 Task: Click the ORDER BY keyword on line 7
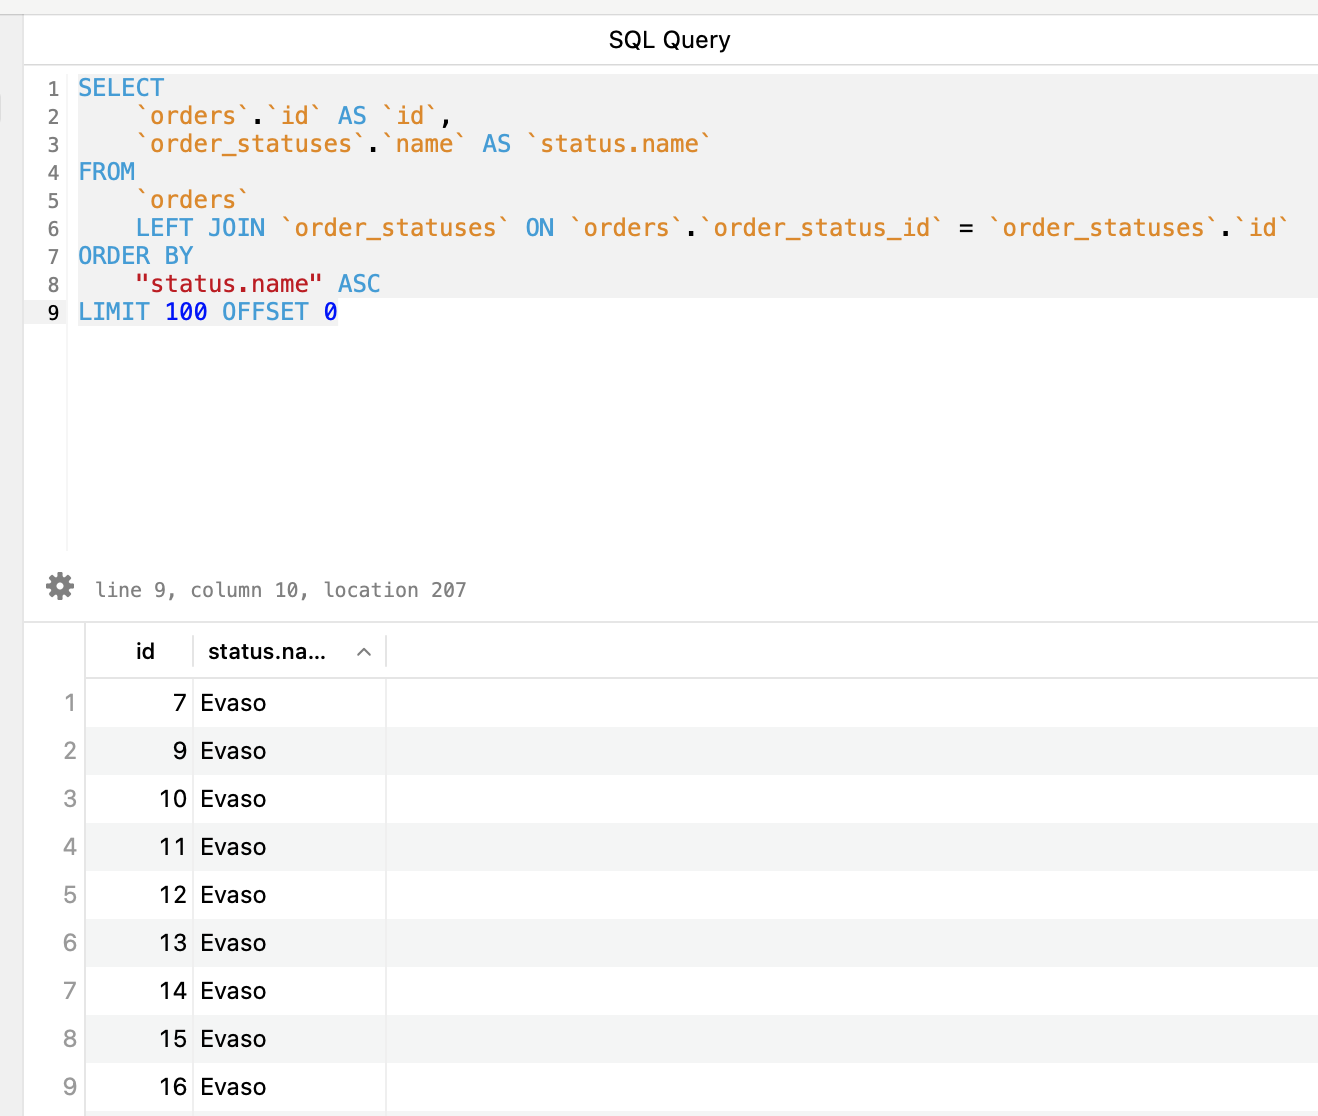(x=135, y=256)
